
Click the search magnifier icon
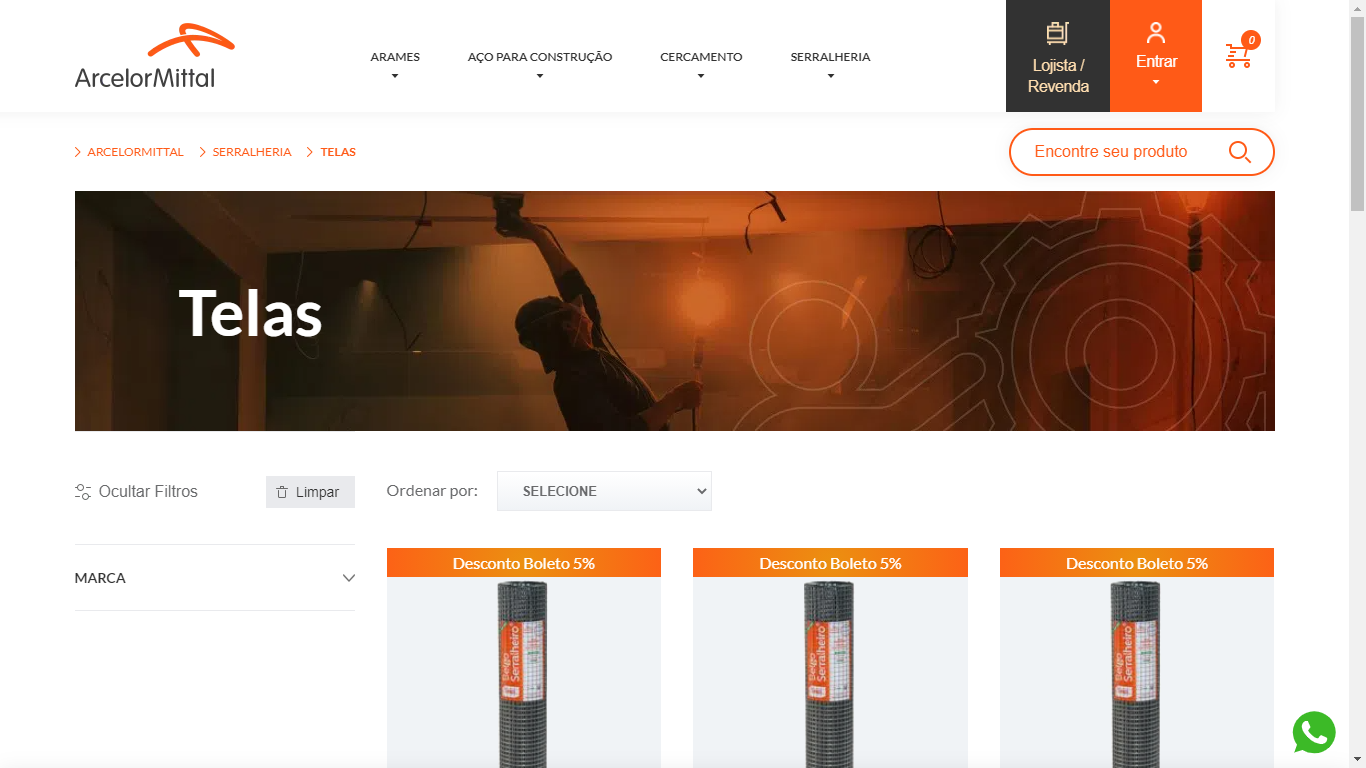click(1240, 152)
